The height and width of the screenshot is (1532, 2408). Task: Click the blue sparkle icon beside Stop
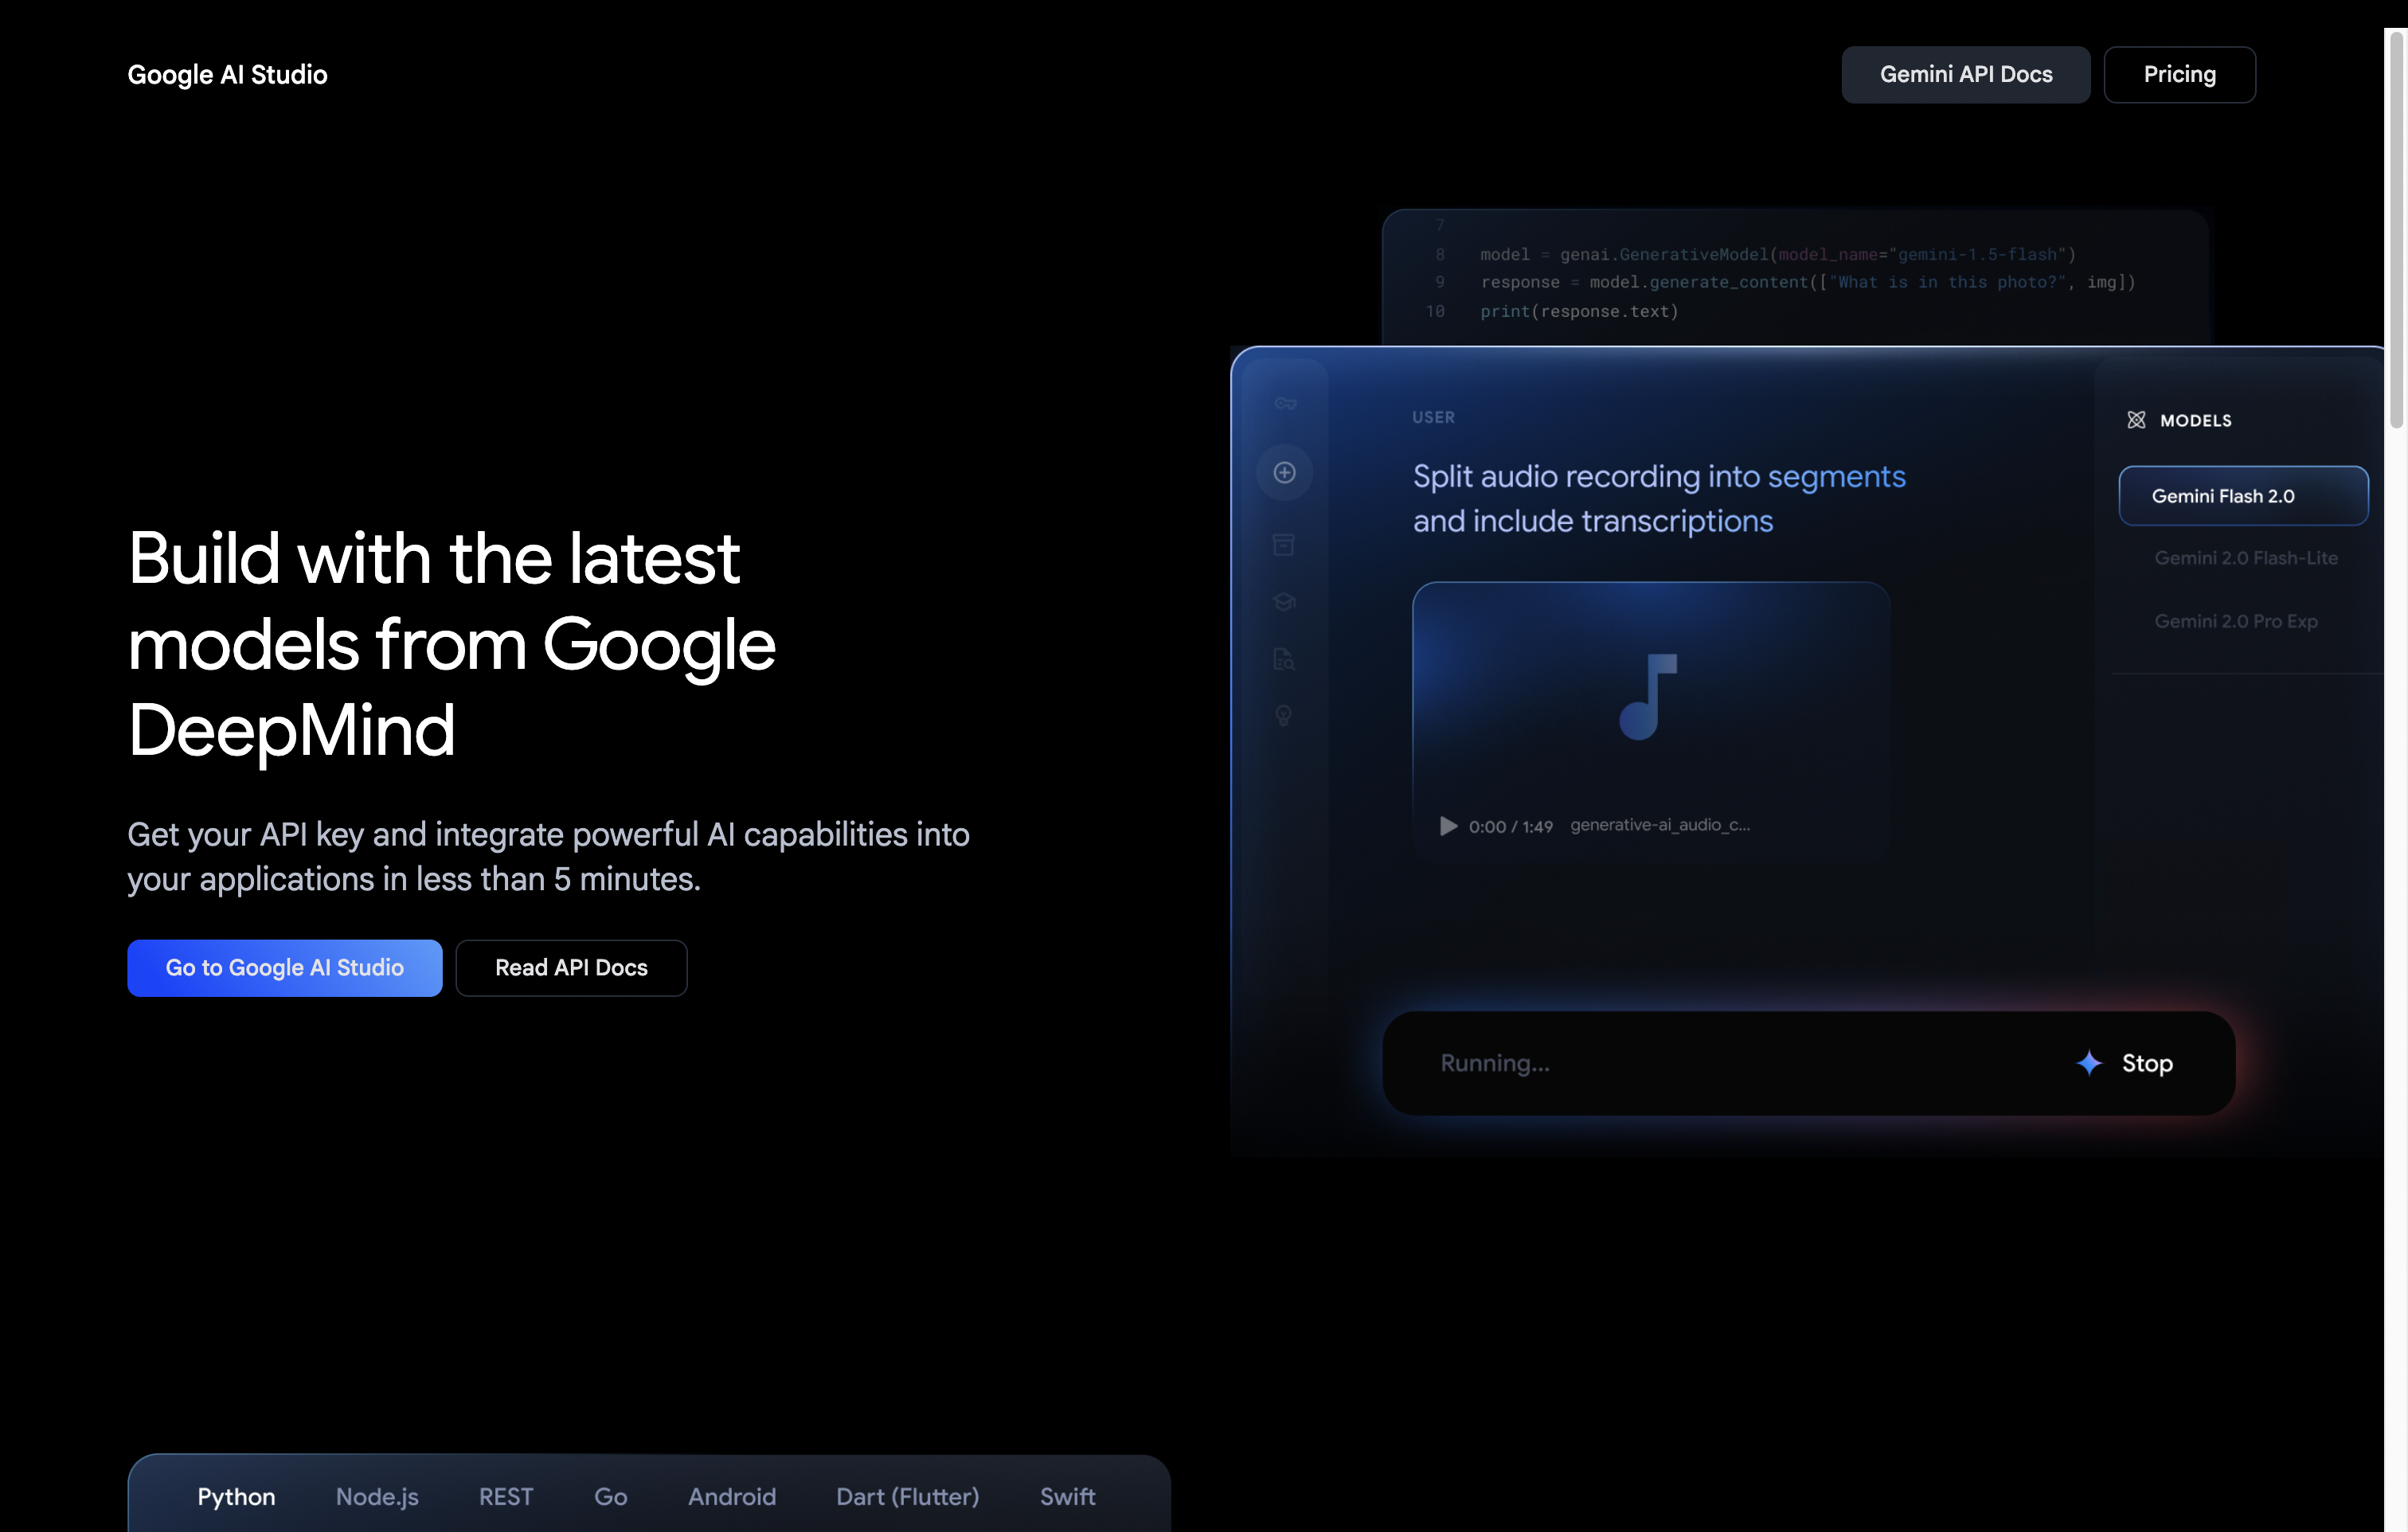point(2089,1062)
